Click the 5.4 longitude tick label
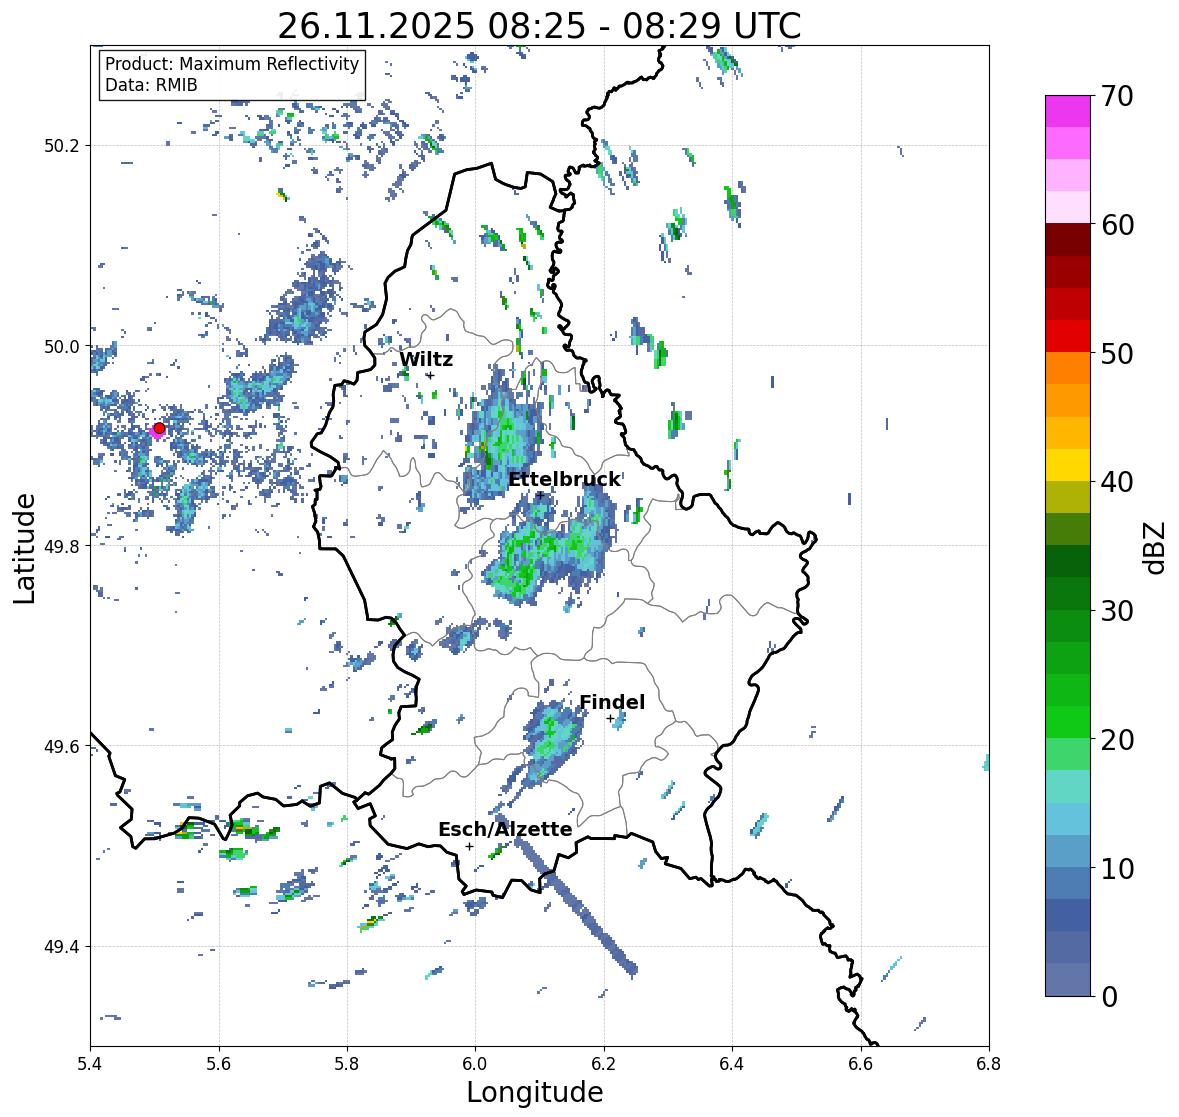 tap(90, 1063)
